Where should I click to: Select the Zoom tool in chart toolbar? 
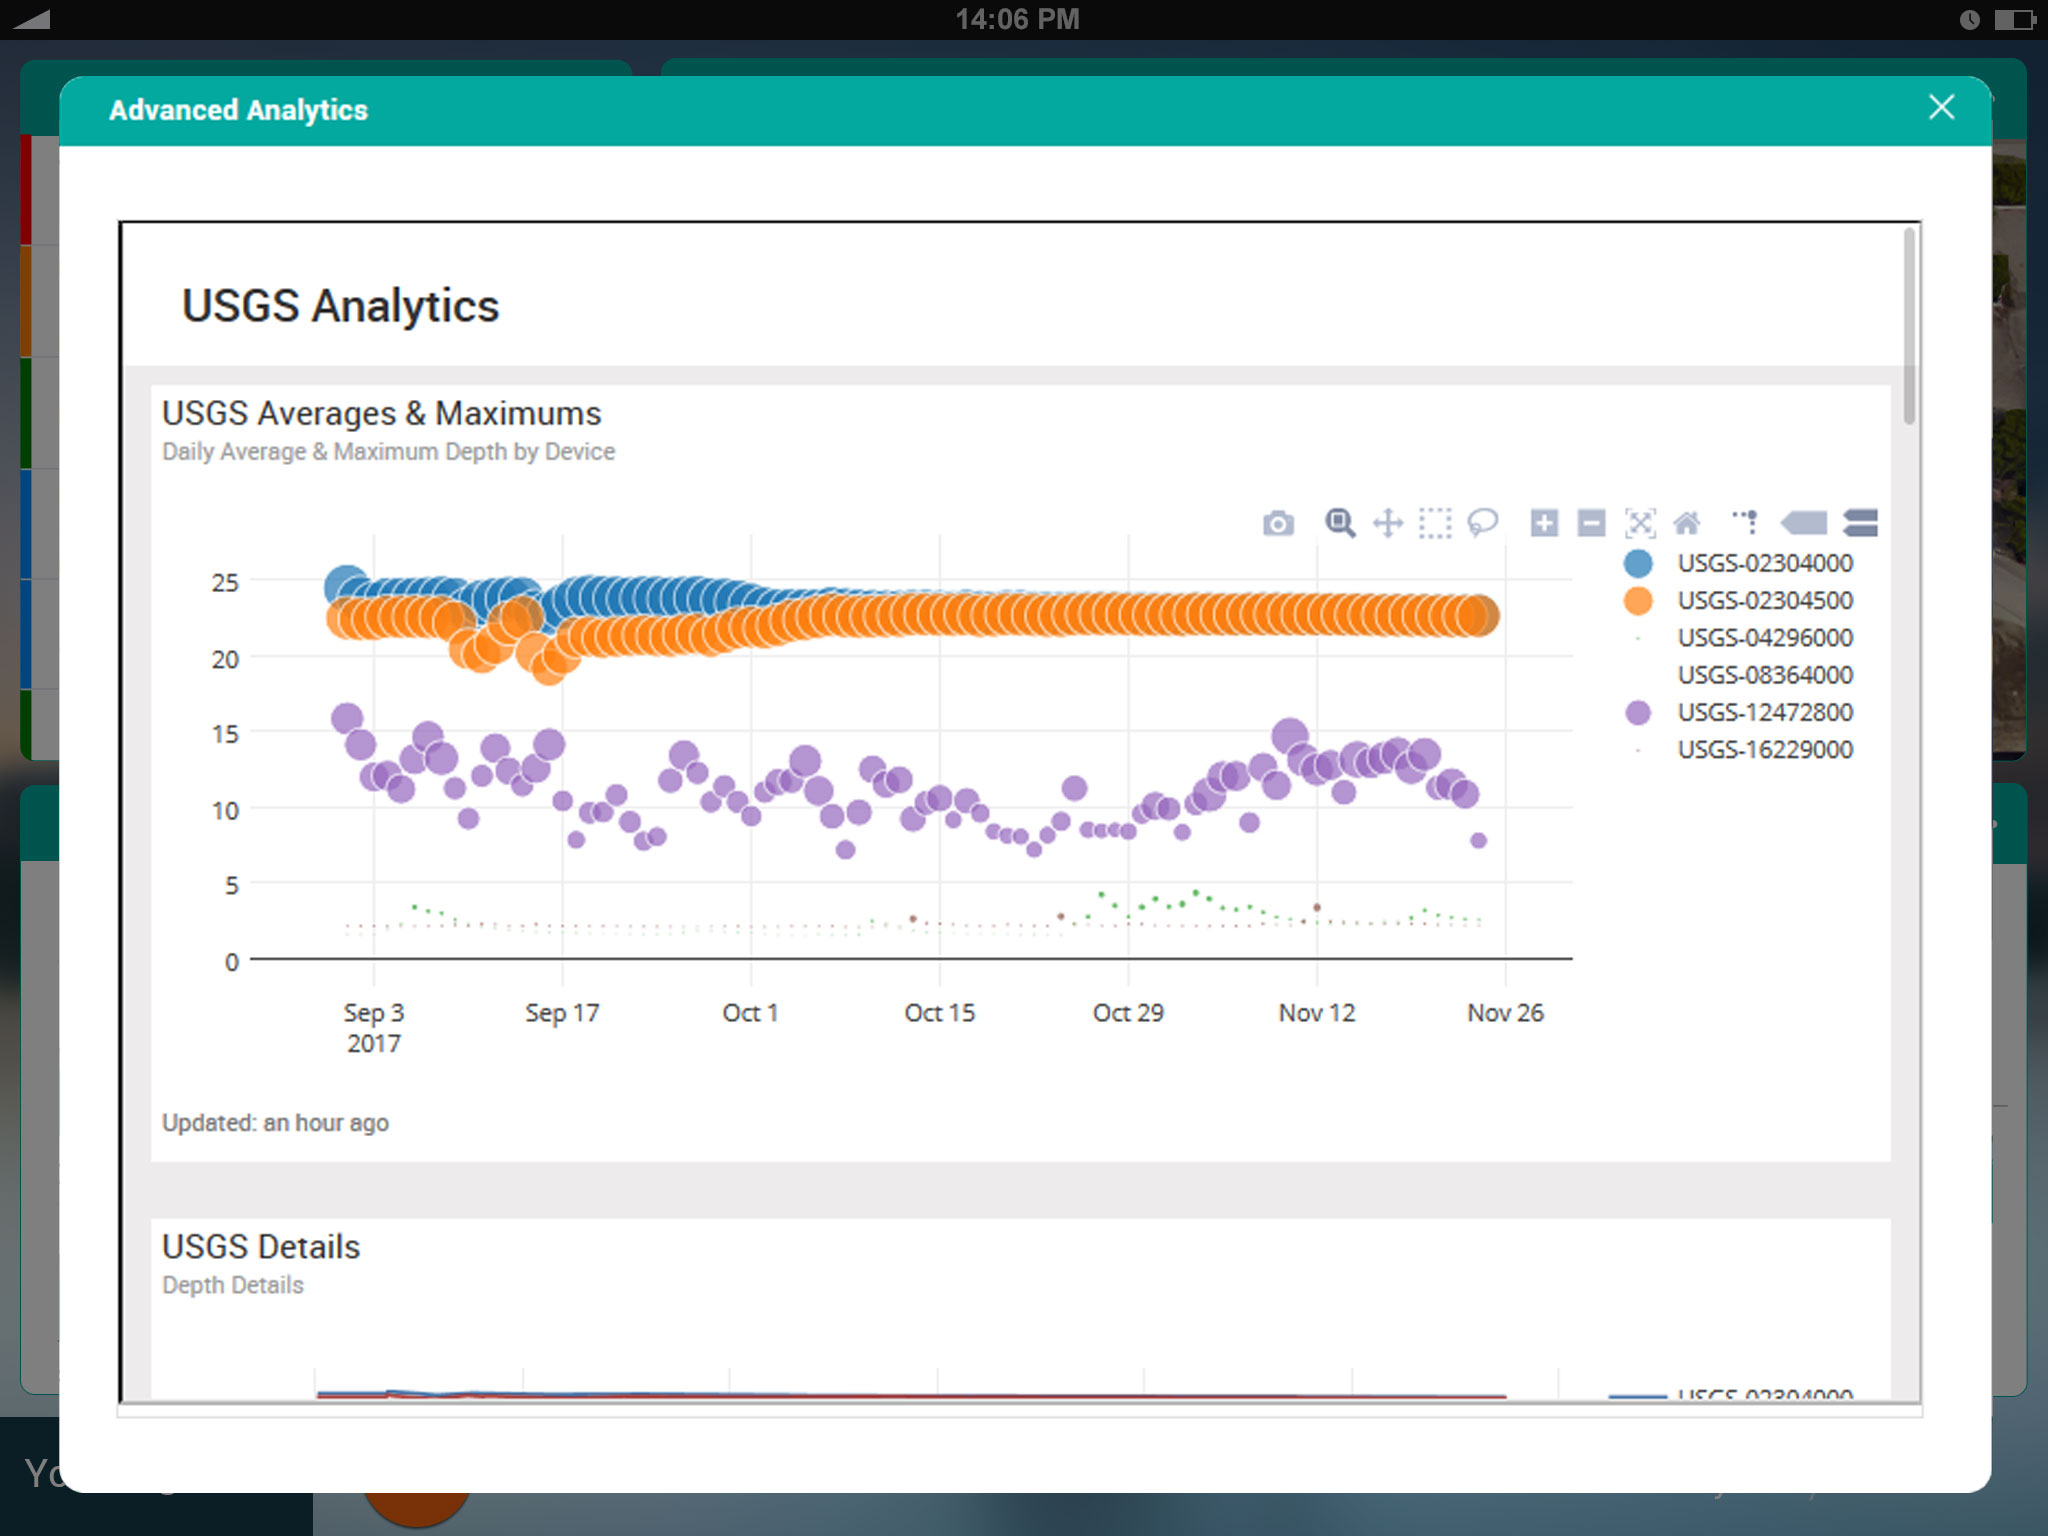click(1340, 523)
